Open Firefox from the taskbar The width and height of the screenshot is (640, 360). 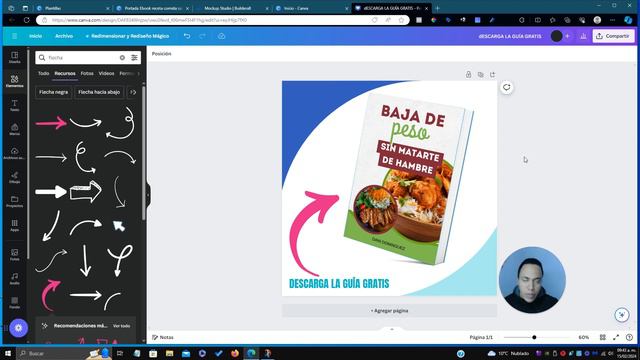click(x=235, y=353)
